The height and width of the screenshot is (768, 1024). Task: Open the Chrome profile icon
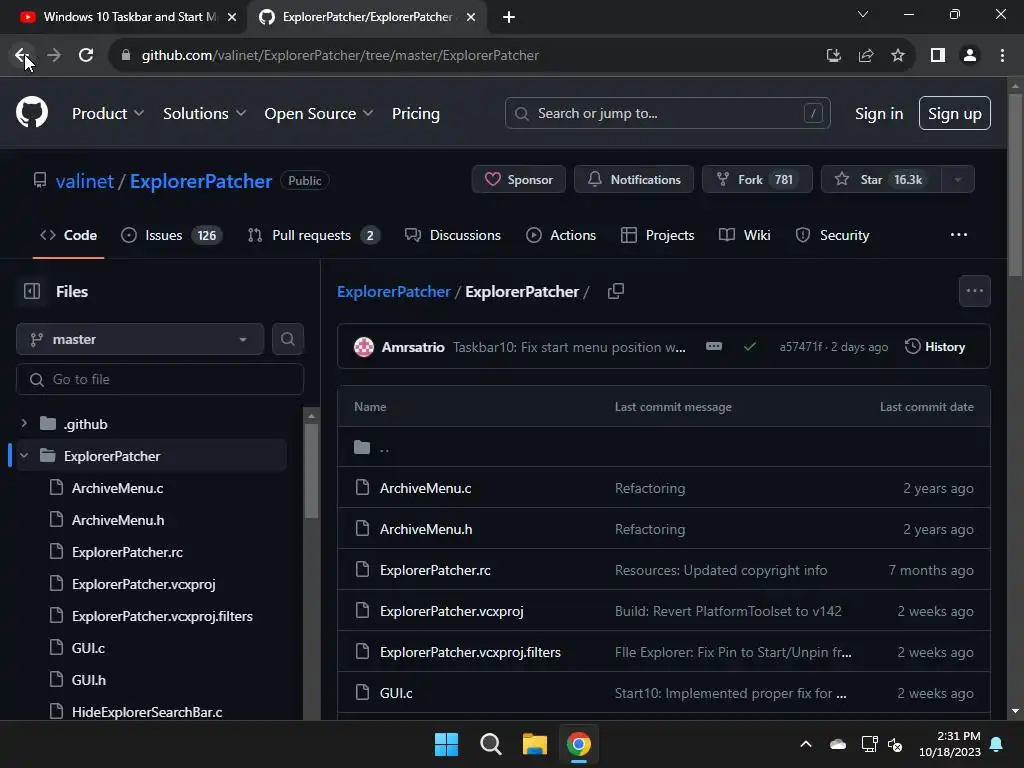click(x=970, y=56)
